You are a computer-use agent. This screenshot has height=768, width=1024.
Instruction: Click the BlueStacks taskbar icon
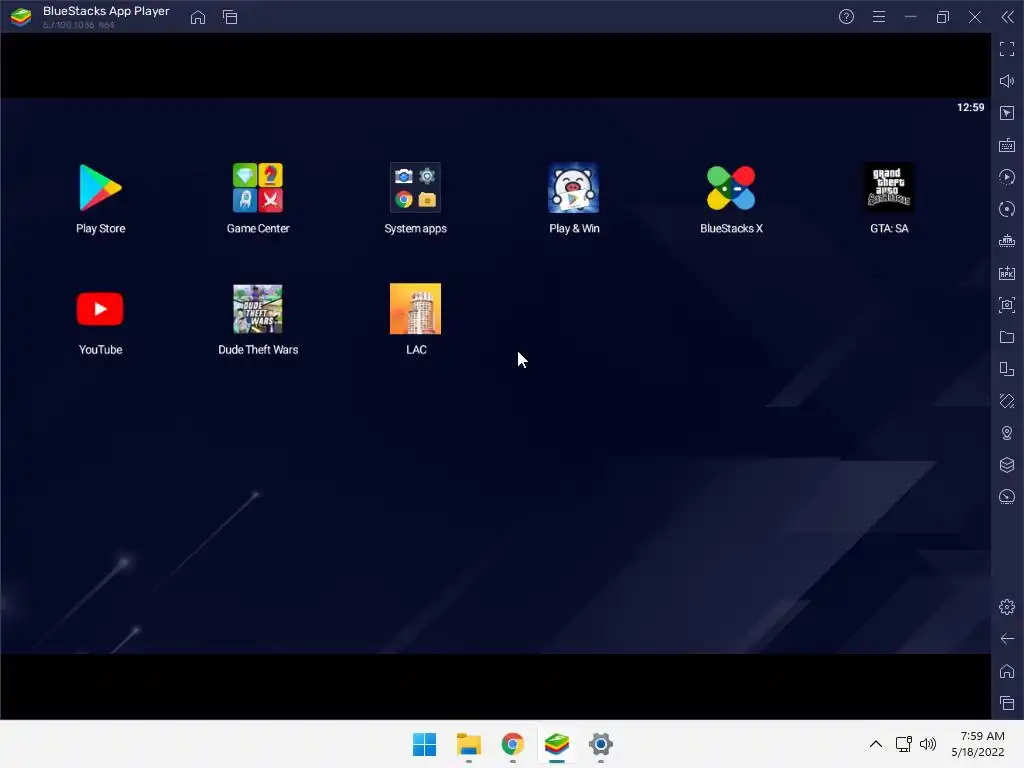click(x=556, y=744)
